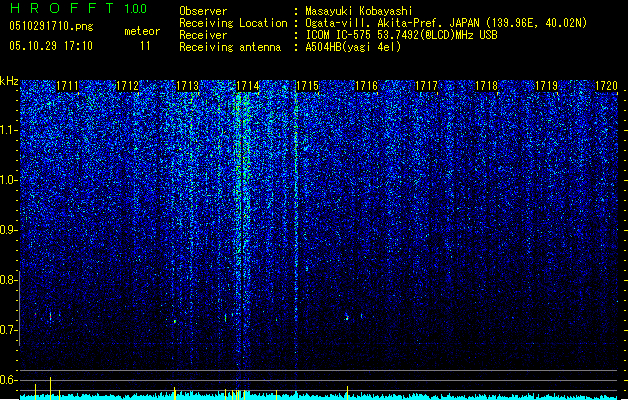Click the 0.8 kHz axis label

(x=8, y=280)
